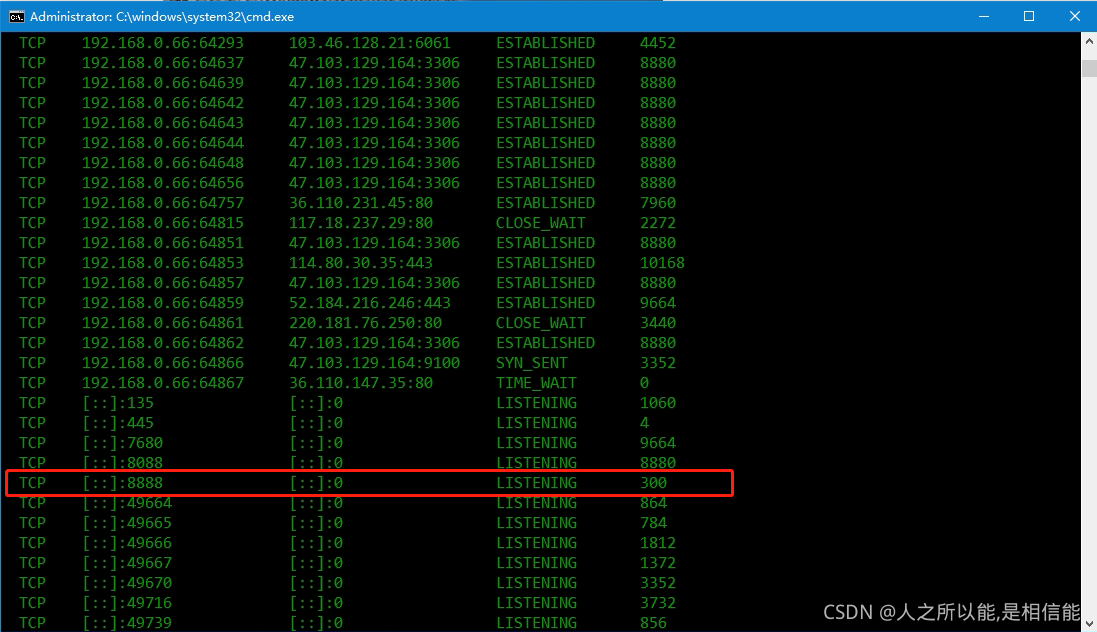Click the cmd icon in the title bar
The image size is (1097, 632).
click(16, 16)
